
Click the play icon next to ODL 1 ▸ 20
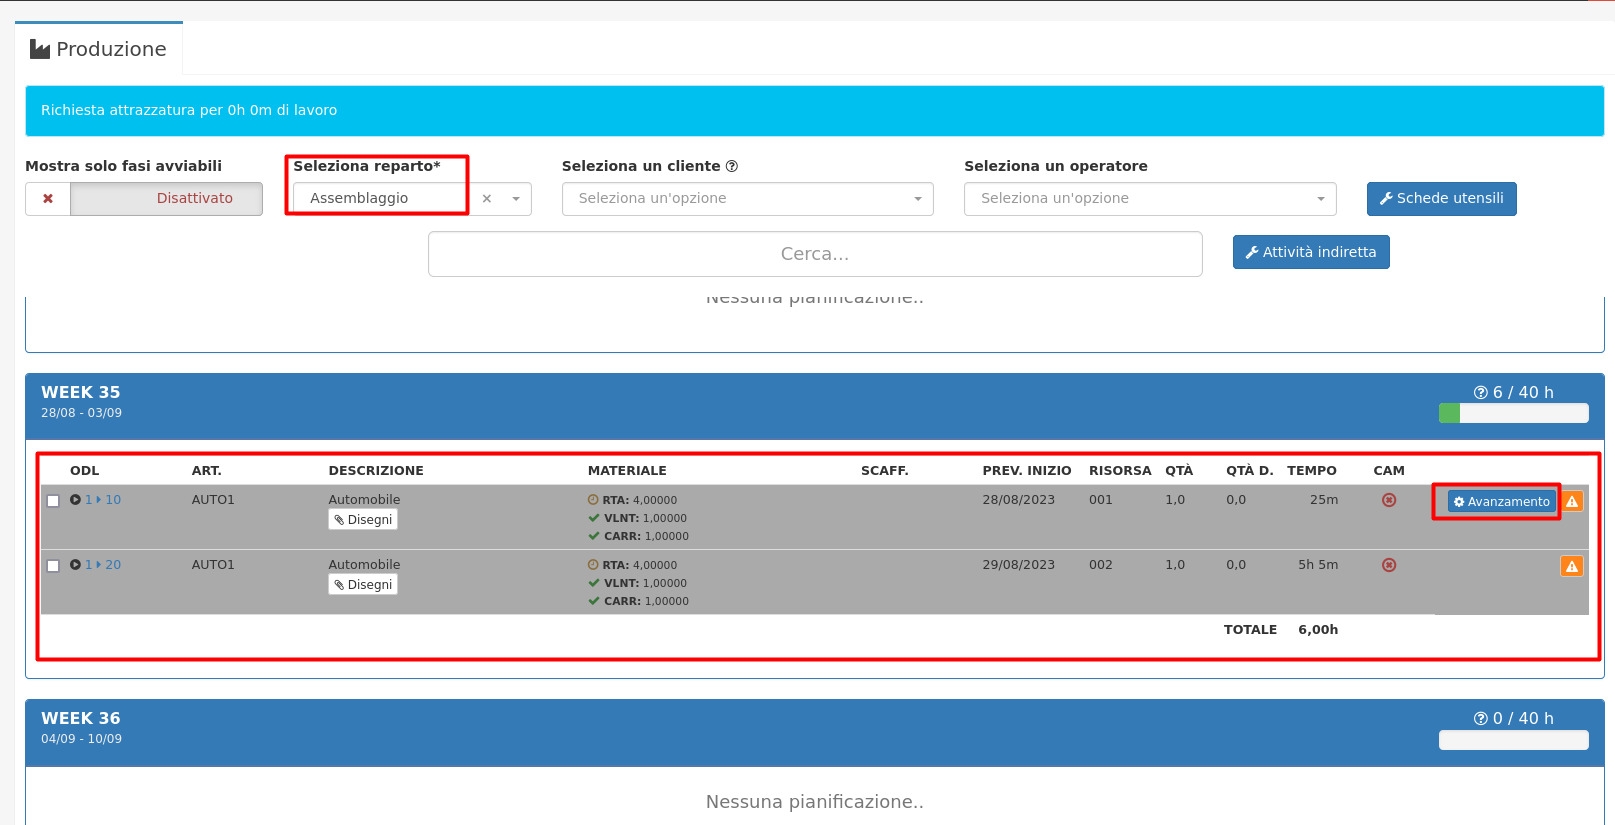coord(75,565)
